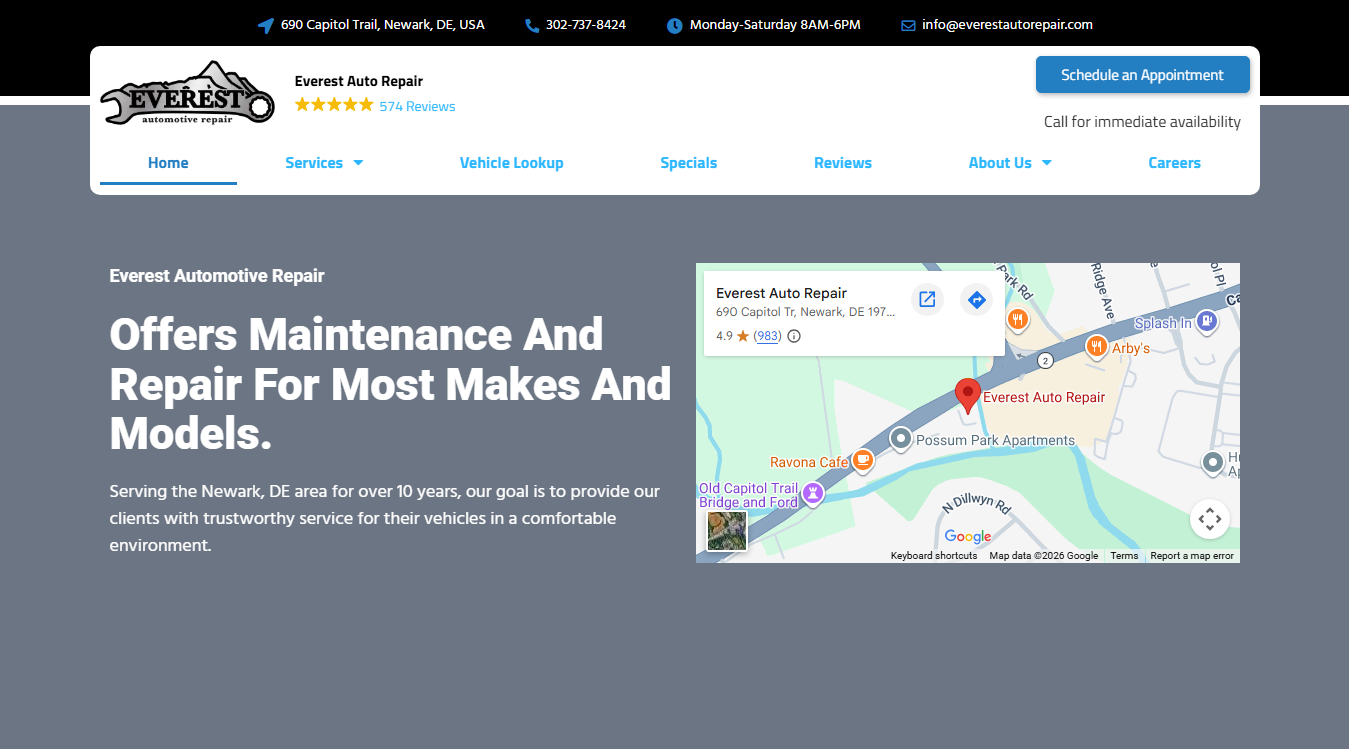The image size is (1349, 749).
Task: Click the info icon next to map rating
Action: point(794,336)
